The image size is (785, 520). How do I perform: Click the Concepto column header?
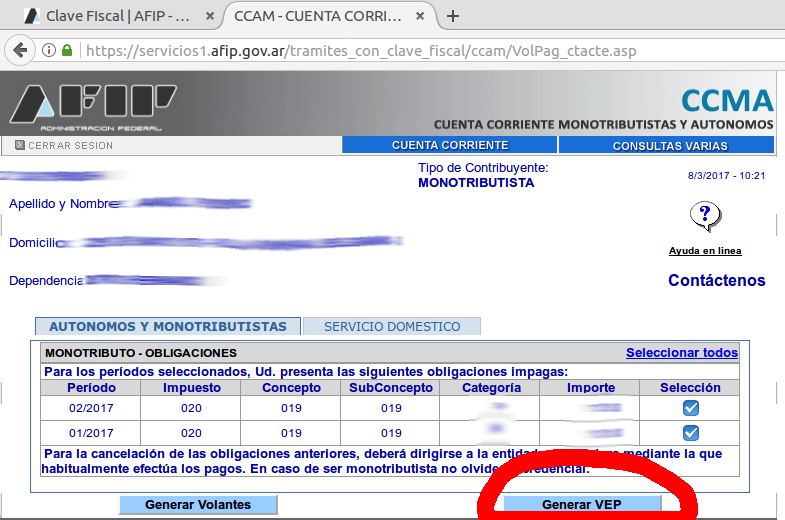click(x=291, y=388)
